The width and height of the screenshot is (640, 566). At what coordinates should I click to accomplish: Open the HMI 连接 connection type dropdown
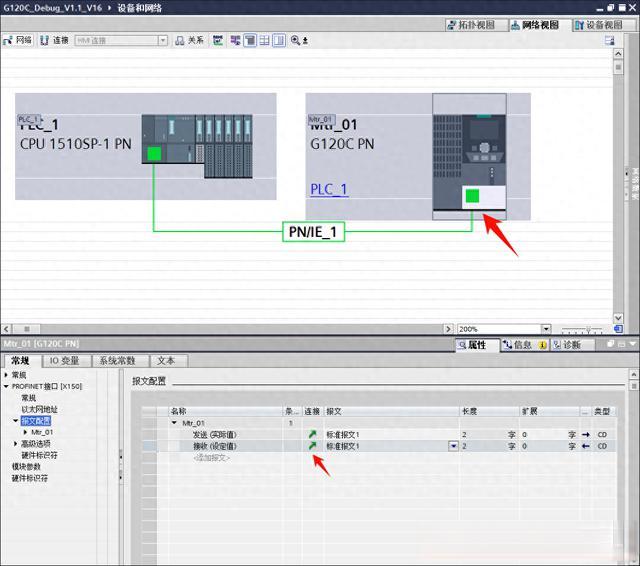(162, 40)
